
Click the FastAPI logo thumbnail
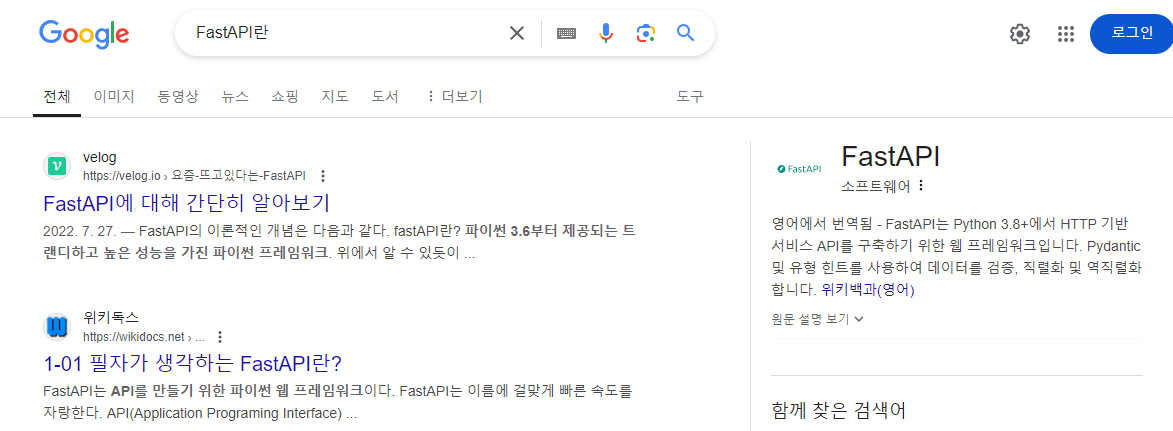click(799, 168)
